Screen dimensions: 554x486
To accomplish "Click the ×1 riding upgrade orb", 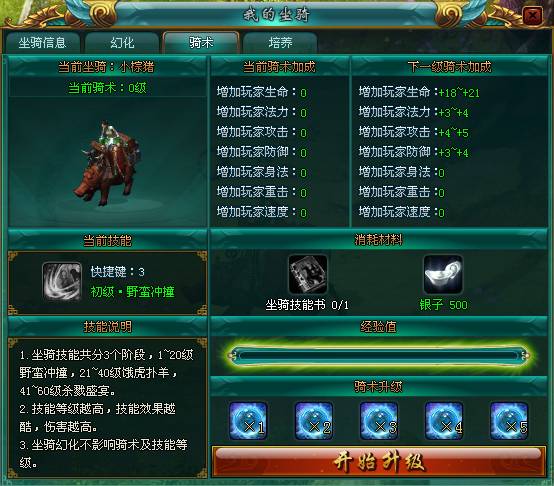I will (248, 420).
